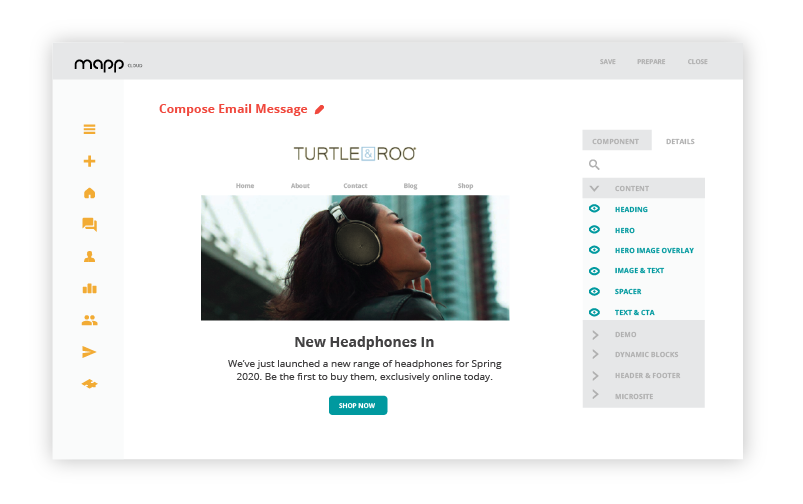The width and height of the screenshot is (803, 504).
Task: Click the Turtle & Roo logo in the email
Action: tap(354, 154)
